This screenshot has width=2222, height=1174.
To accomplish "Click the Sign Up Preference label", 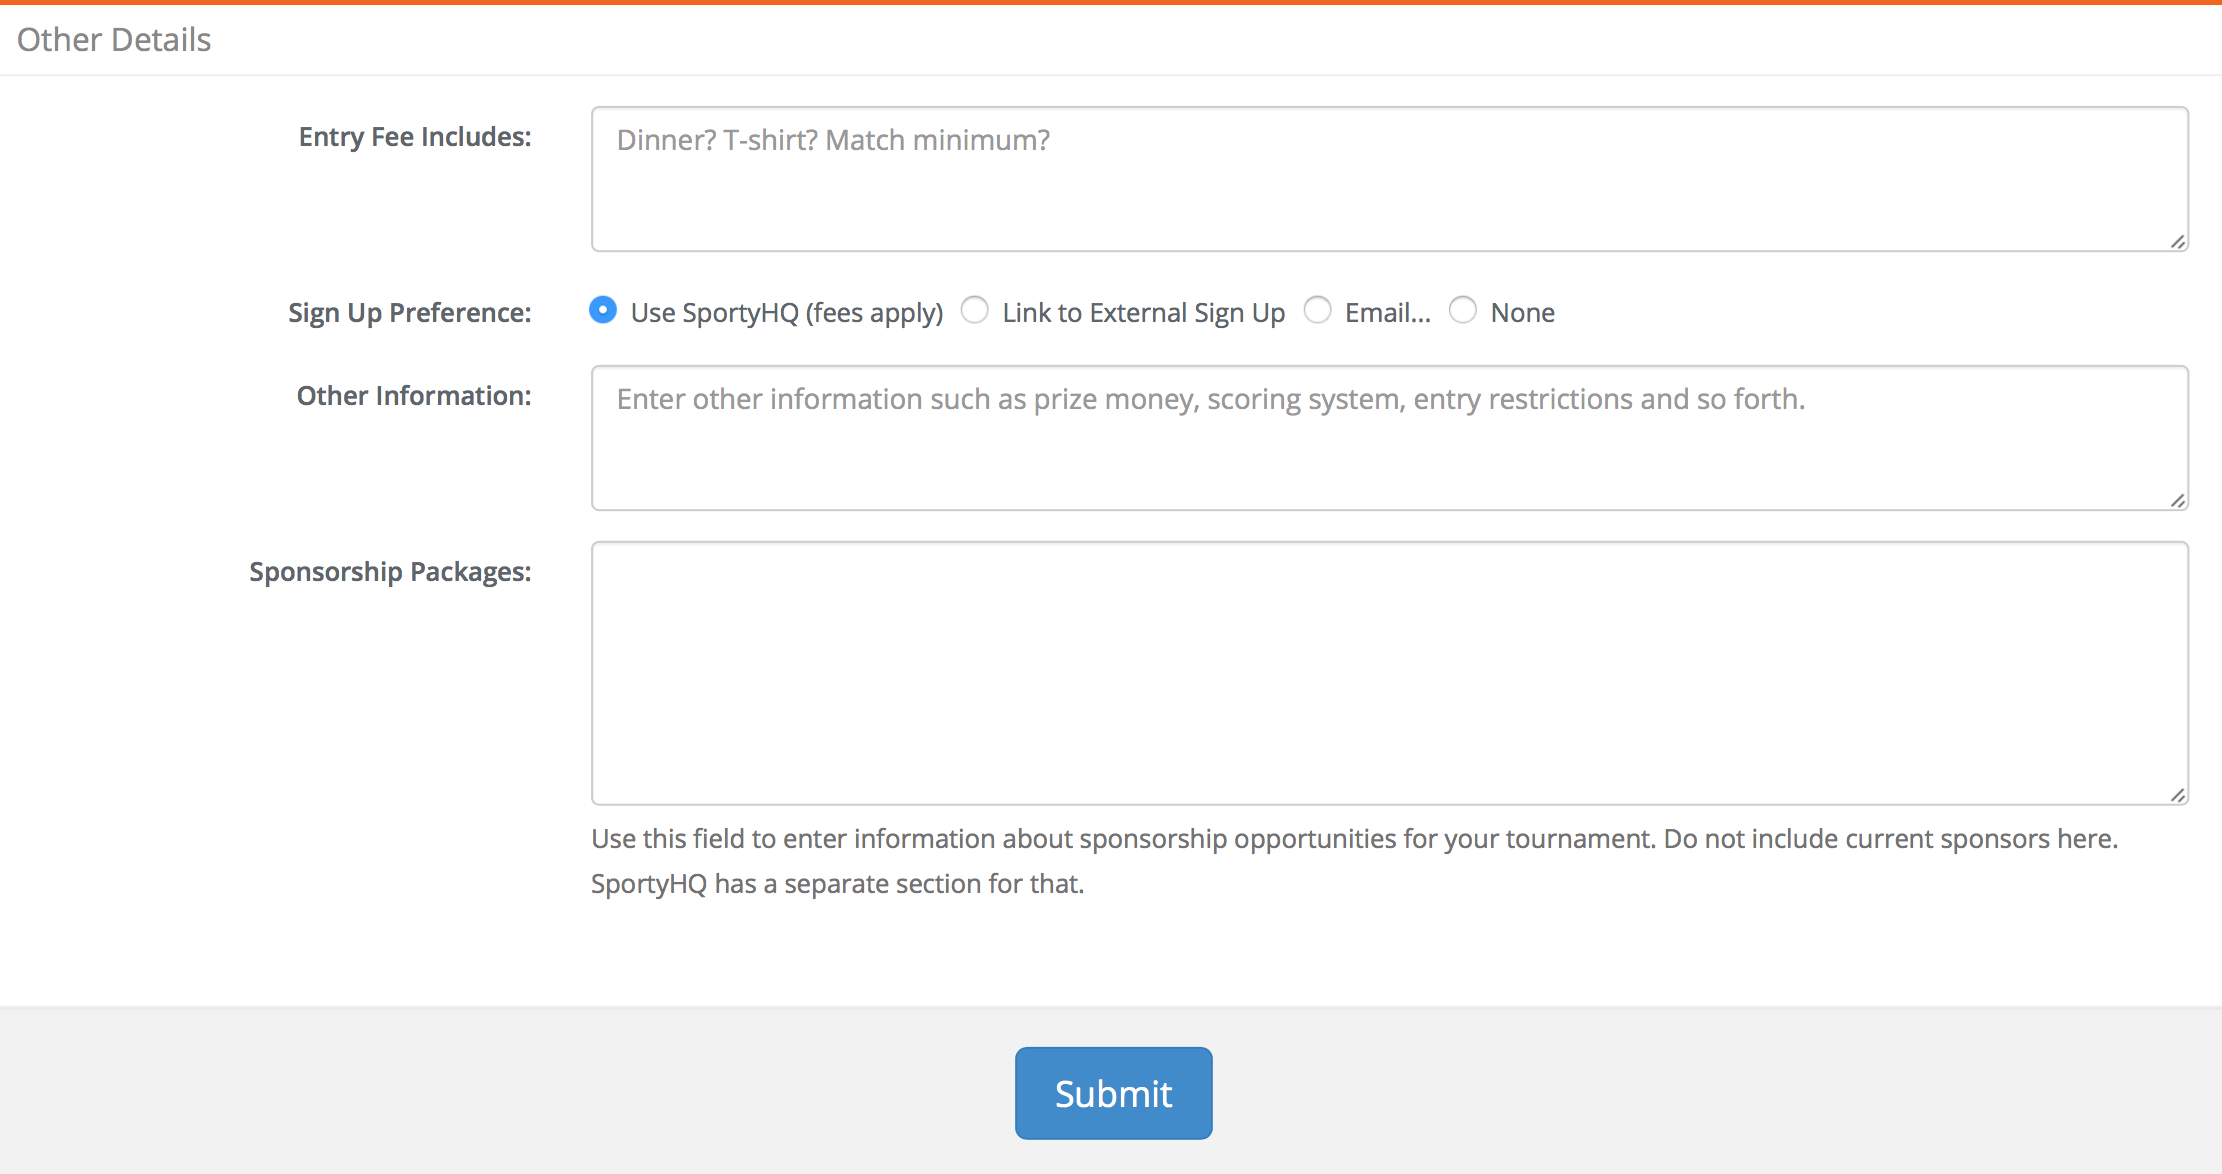I will (410, 313).
